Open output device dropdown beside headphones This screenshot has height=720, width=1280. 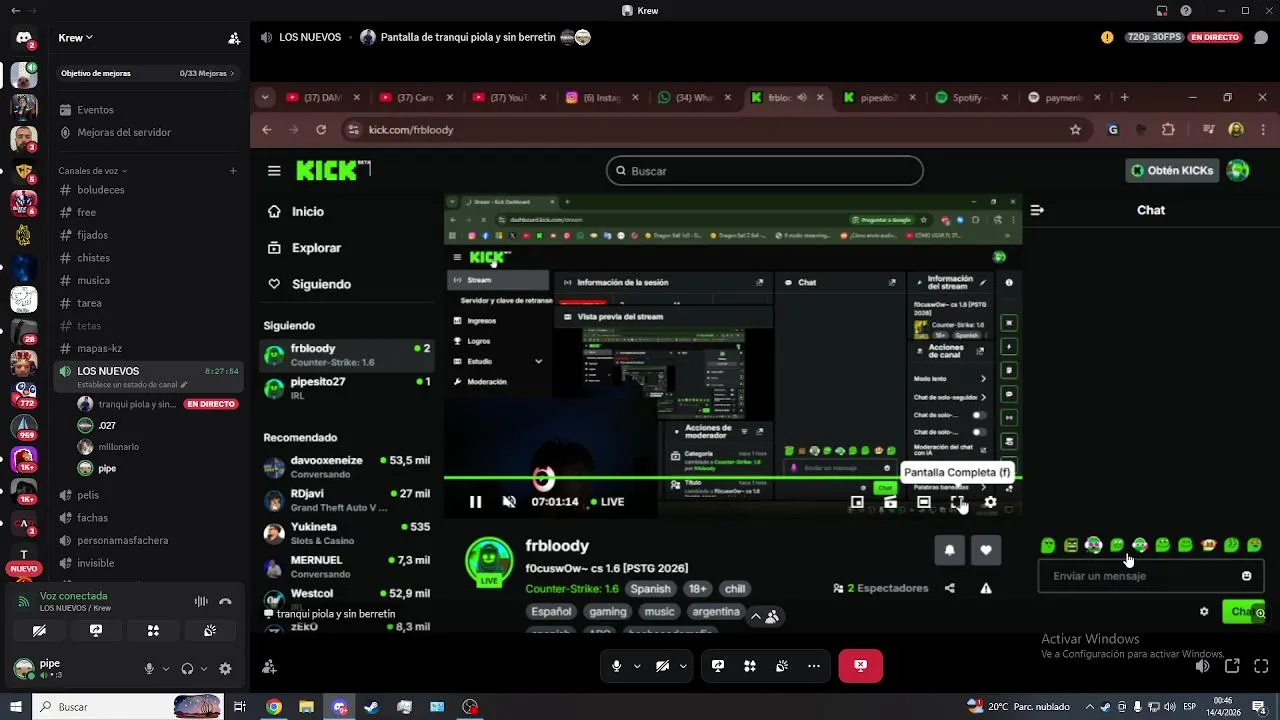point(204,669)
